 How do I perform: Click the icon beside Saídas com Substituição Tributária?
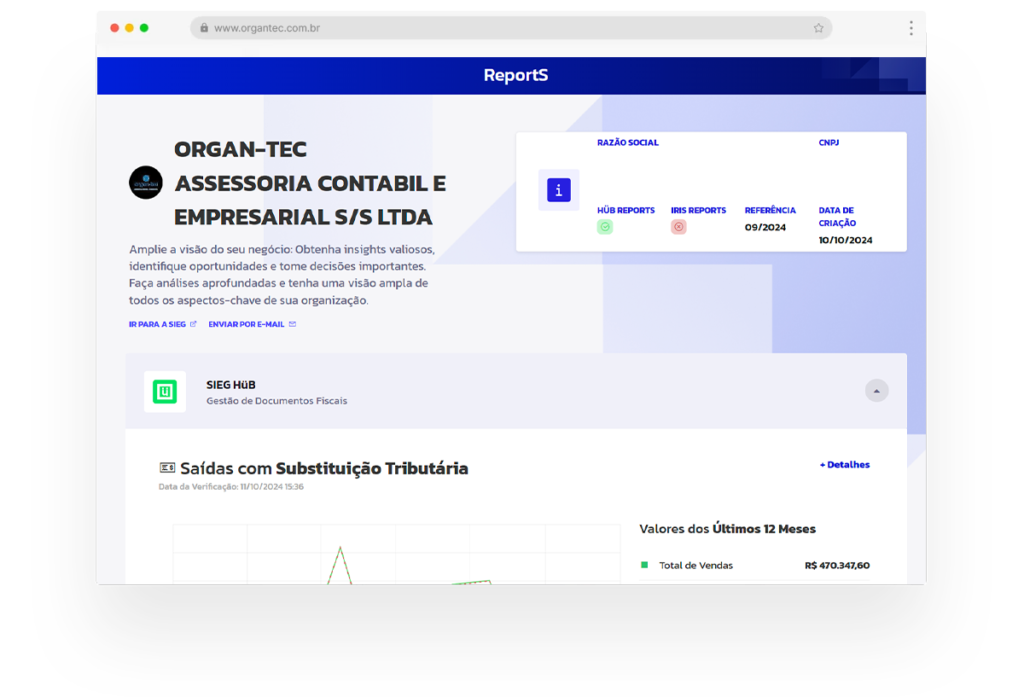167,468
